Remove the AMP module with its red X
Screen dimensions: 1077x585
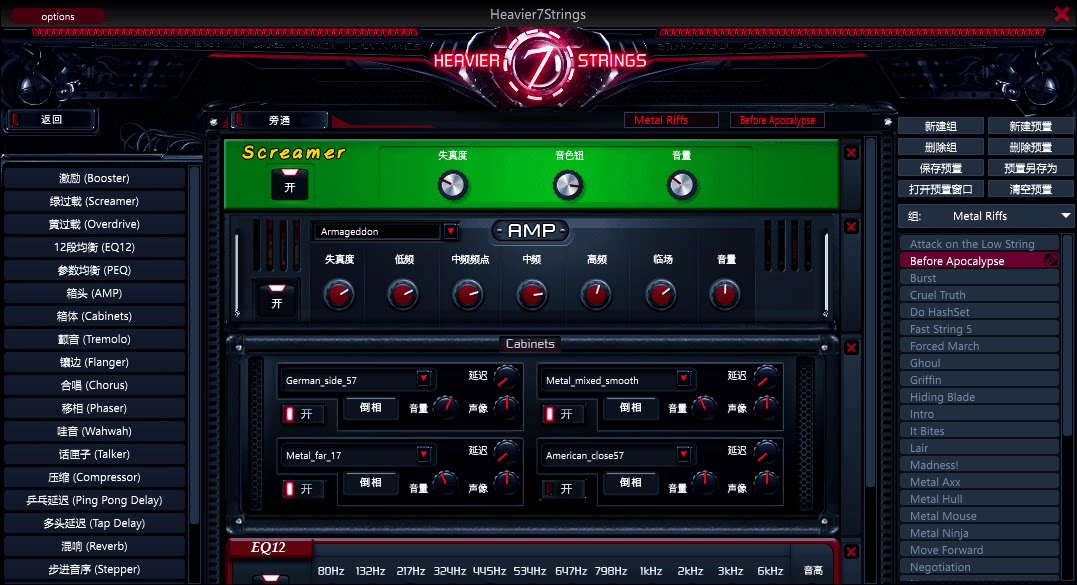[851, 227]
